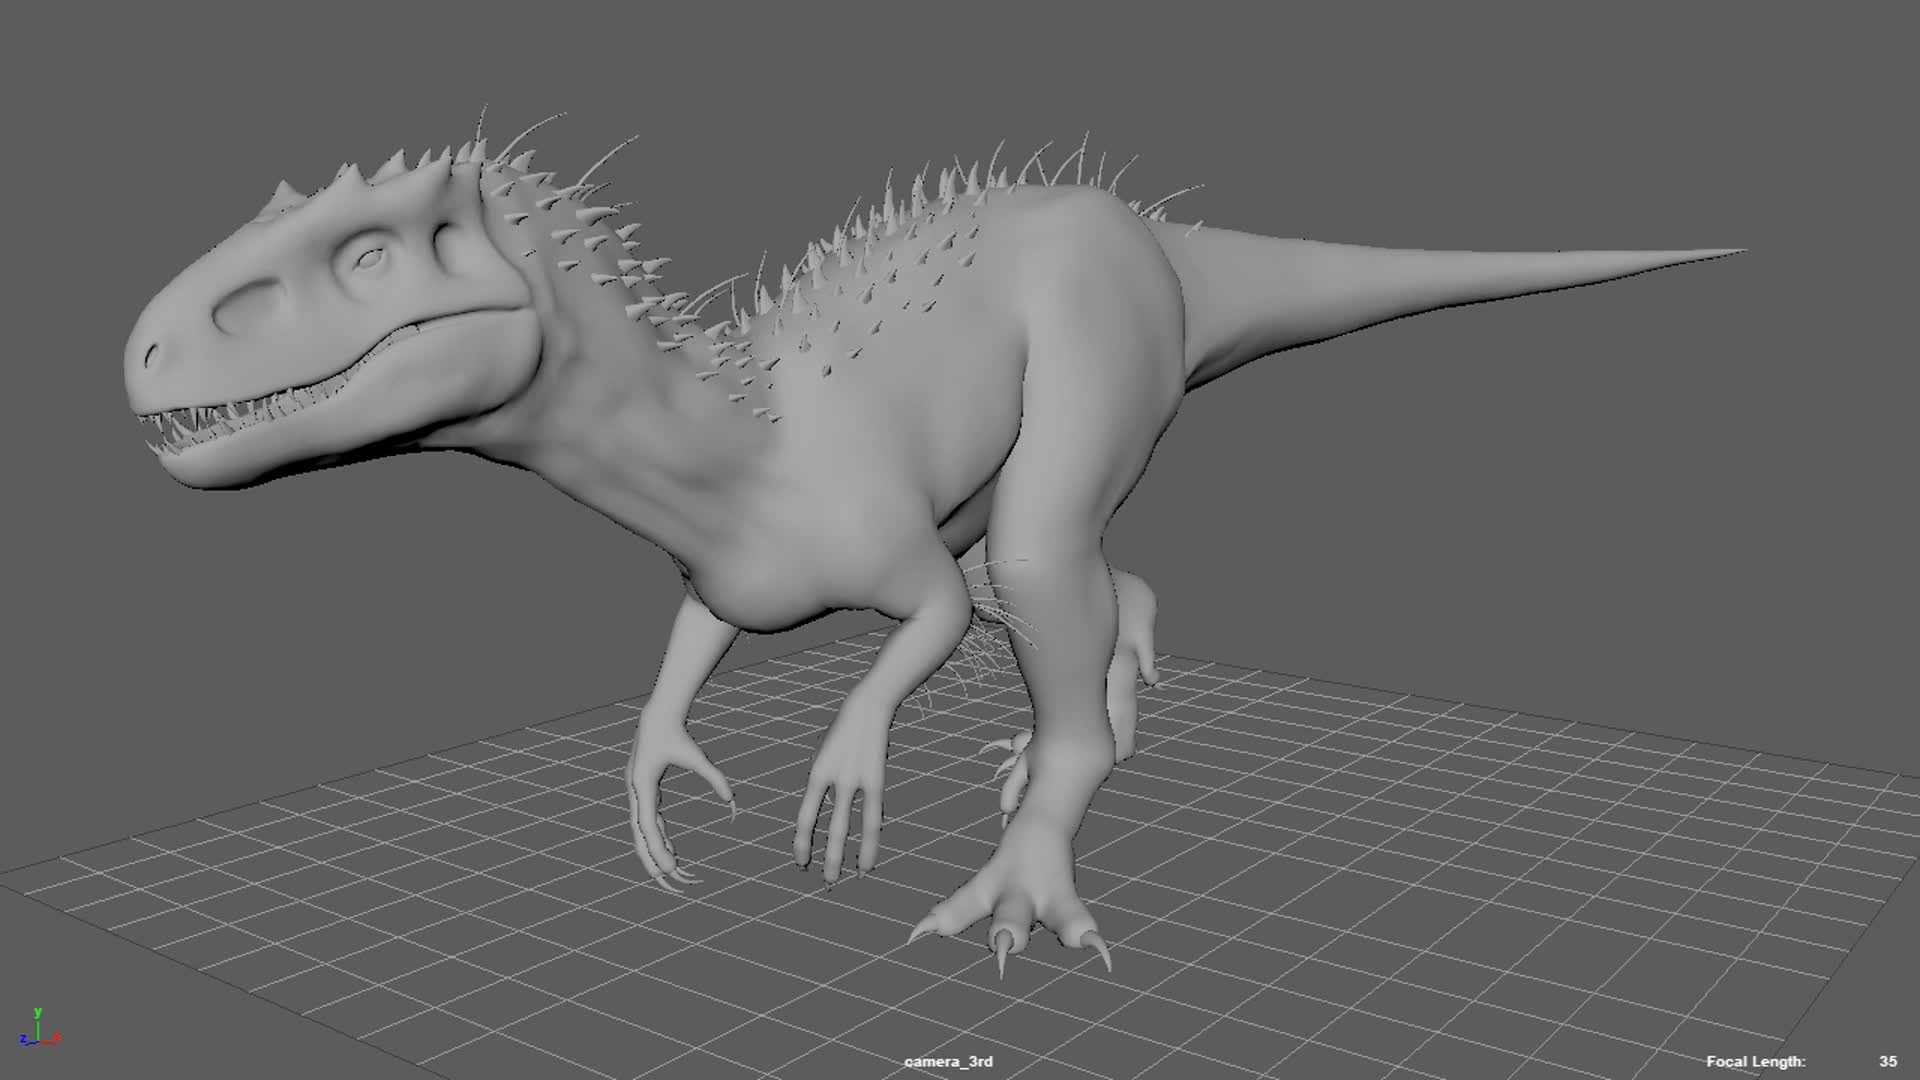This screenshot has width=1920, height=1080.
Task: Click the Z axis on the view gizmo
Action: click(x=24, y=1038)
